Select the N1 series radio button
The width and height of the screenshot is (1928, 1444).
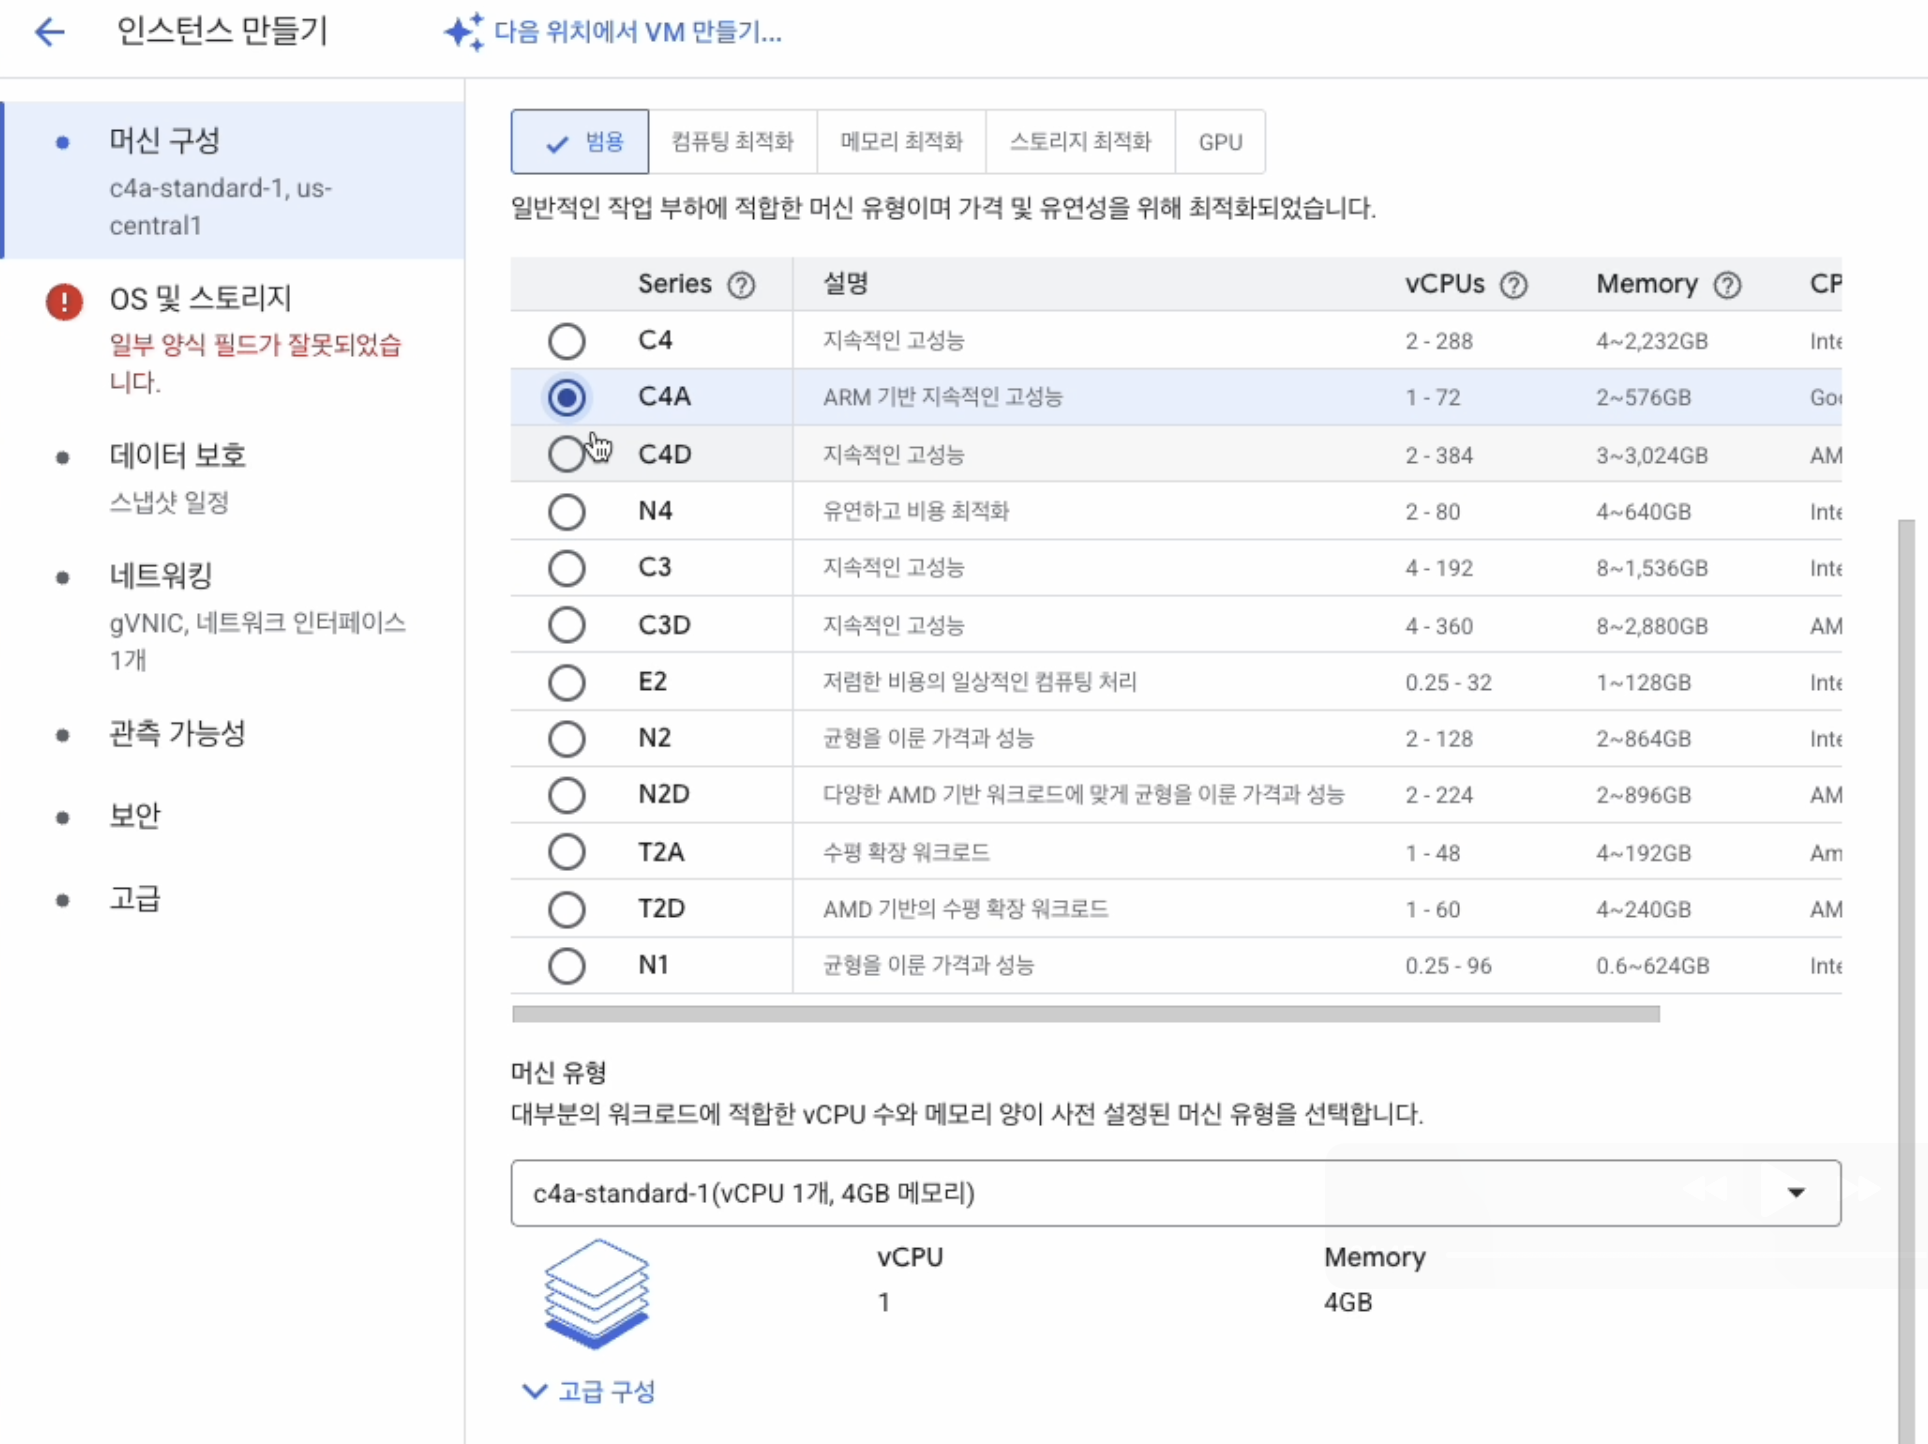[x=566, y=966]
